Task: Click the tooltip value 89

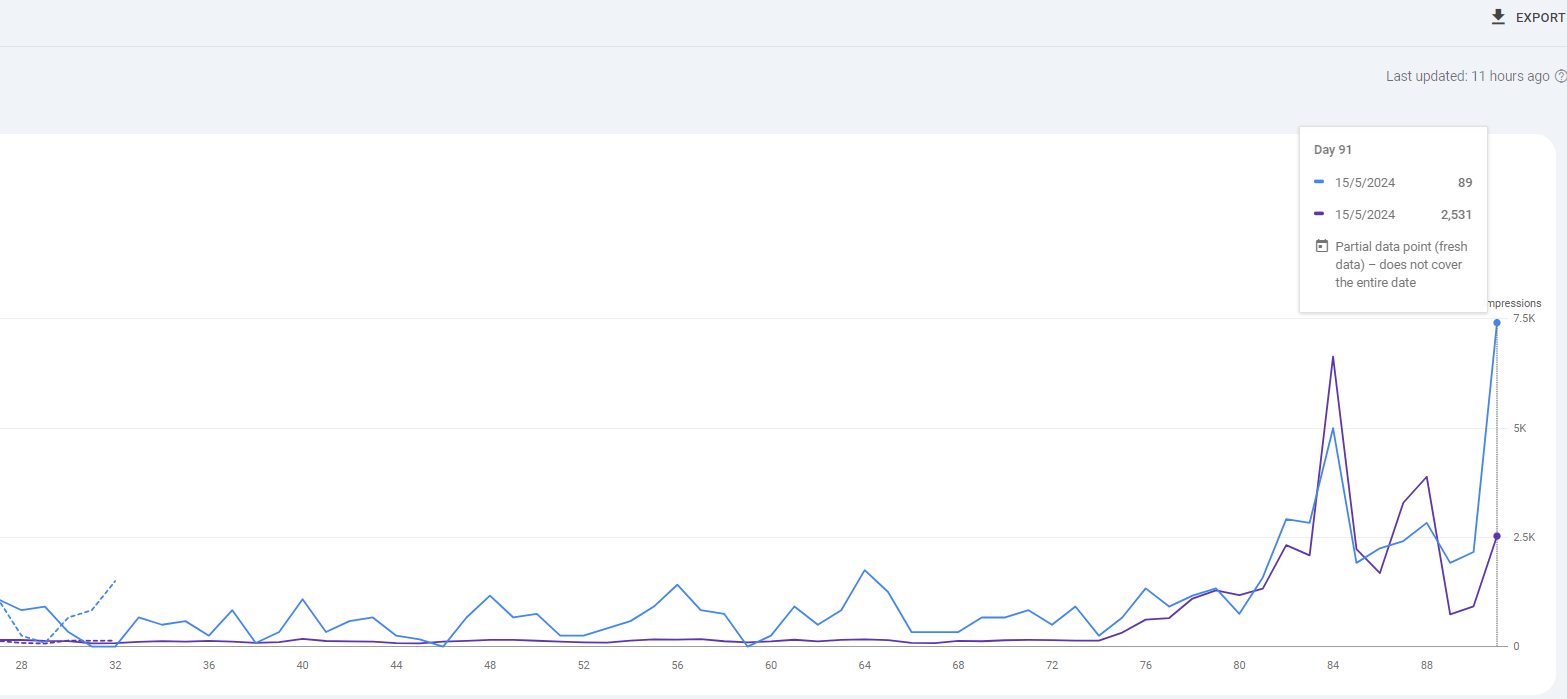Action: [x=1465, y=183]
